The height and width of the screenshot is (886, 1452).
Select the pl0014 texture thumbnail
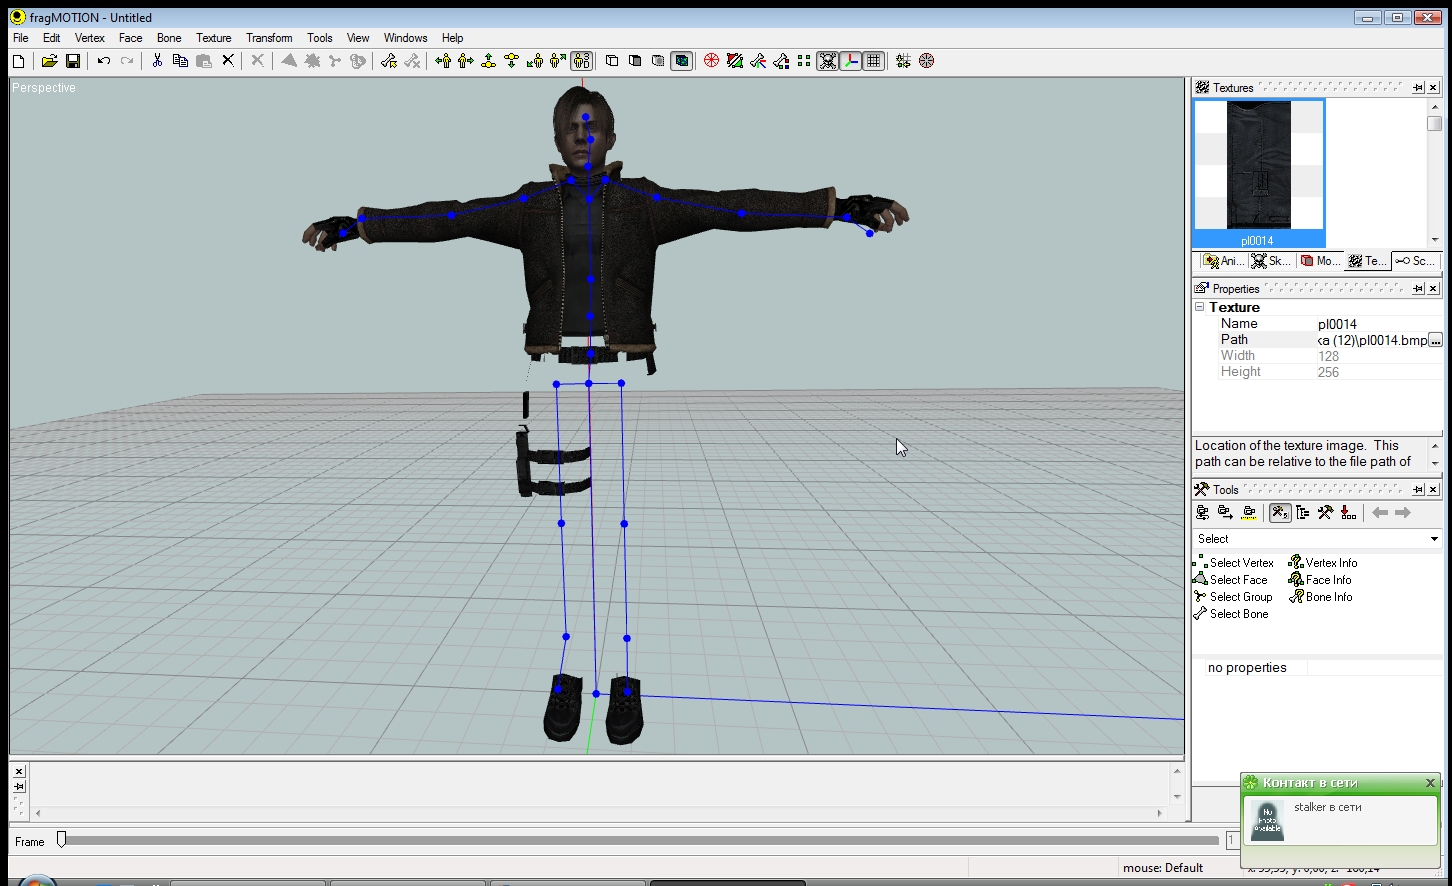click(x=1258, y=172)
